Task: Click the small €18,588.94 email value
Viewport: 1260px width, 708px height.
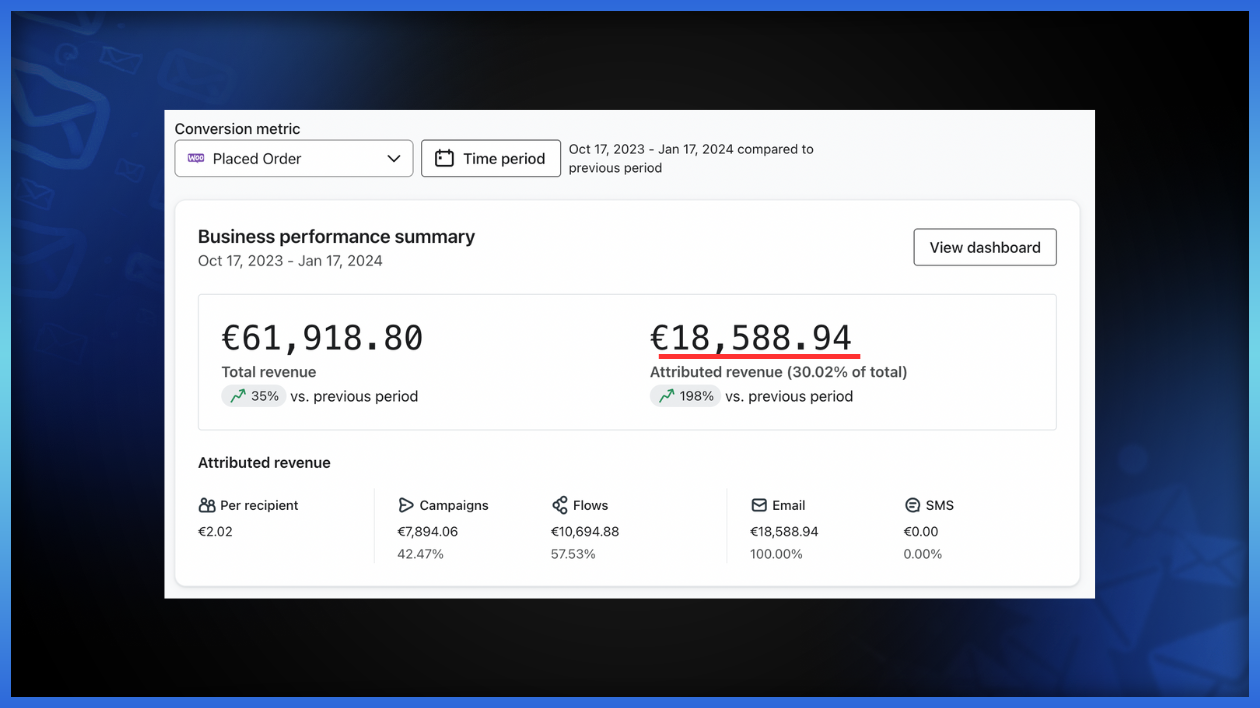Action: click(x=784, y=532)
